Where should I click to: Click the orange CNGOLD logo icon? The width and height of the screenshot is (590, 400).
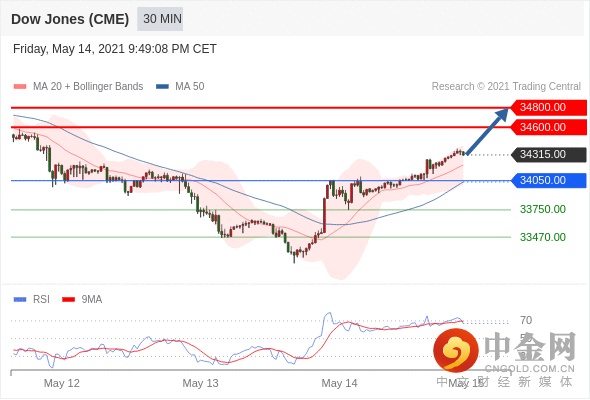click(x=456, y=350)
